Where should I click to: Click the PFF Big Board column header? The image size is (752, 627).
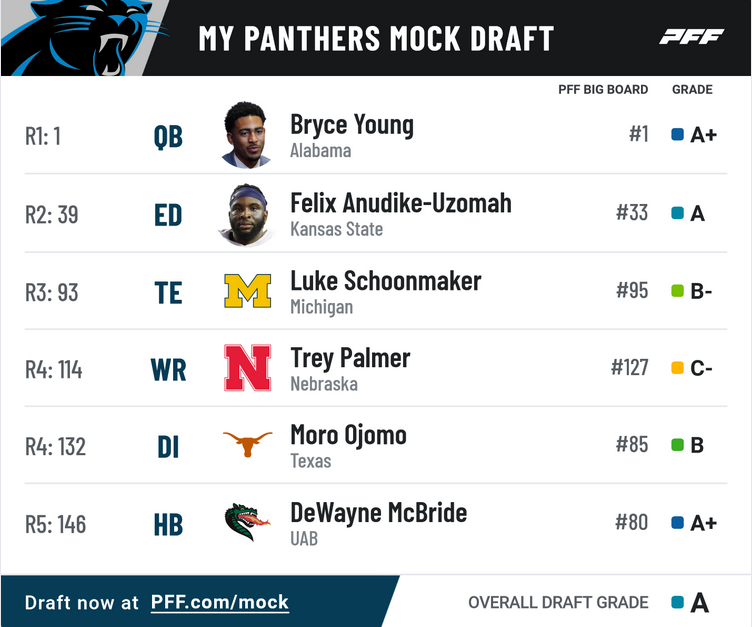603,89
